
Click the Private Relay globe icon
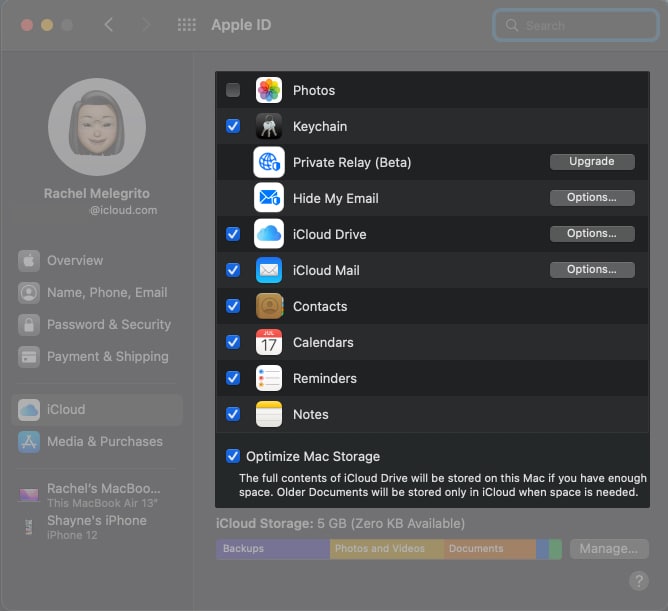tap(269, 162)
